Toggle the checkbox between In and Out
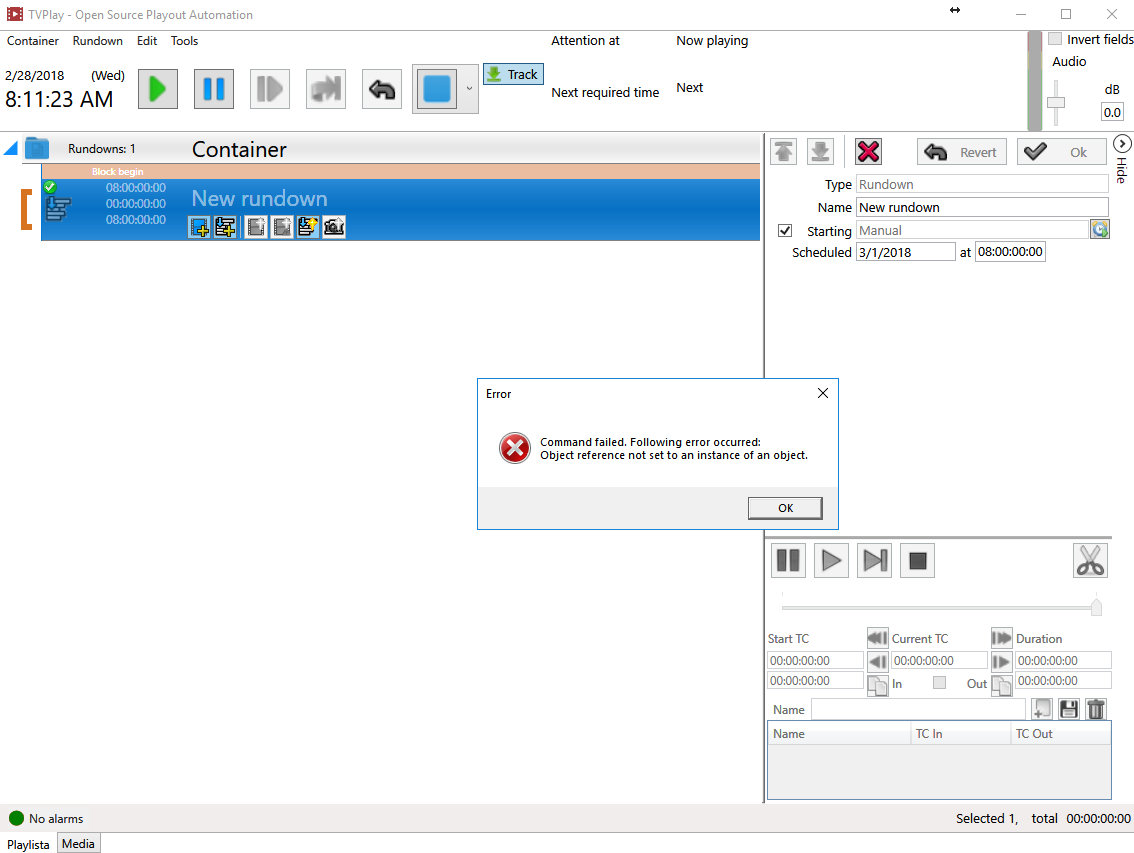 pos(939,681)
